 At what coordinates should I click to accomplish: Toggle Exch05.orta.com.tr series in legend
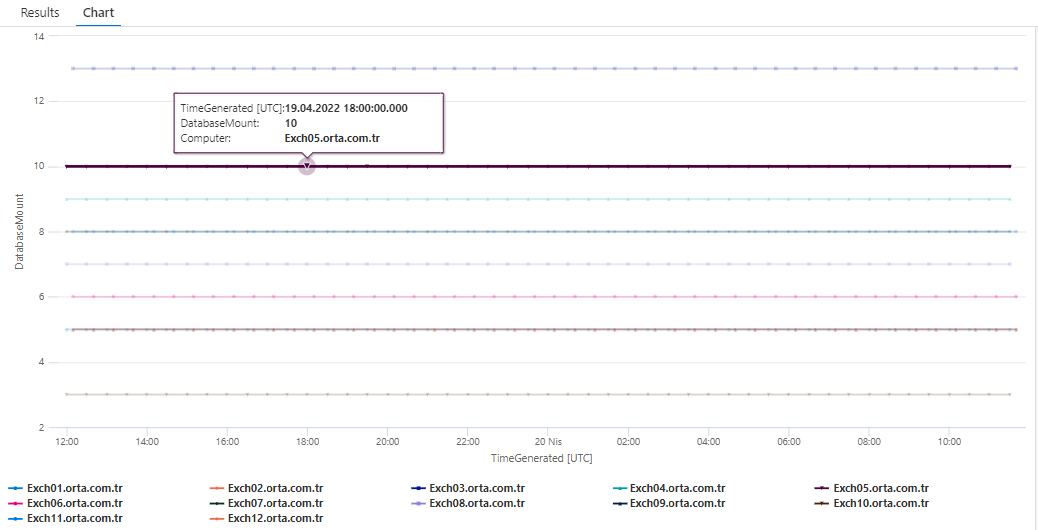(x=871, y=488)
